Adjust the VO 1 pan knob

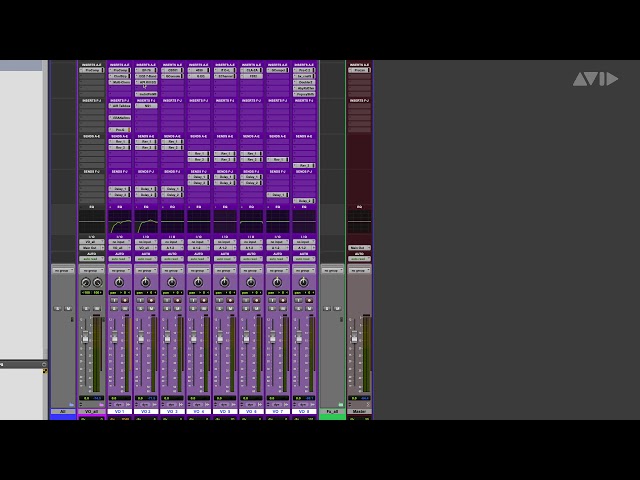pyautogui.click(x=119, y=282)
